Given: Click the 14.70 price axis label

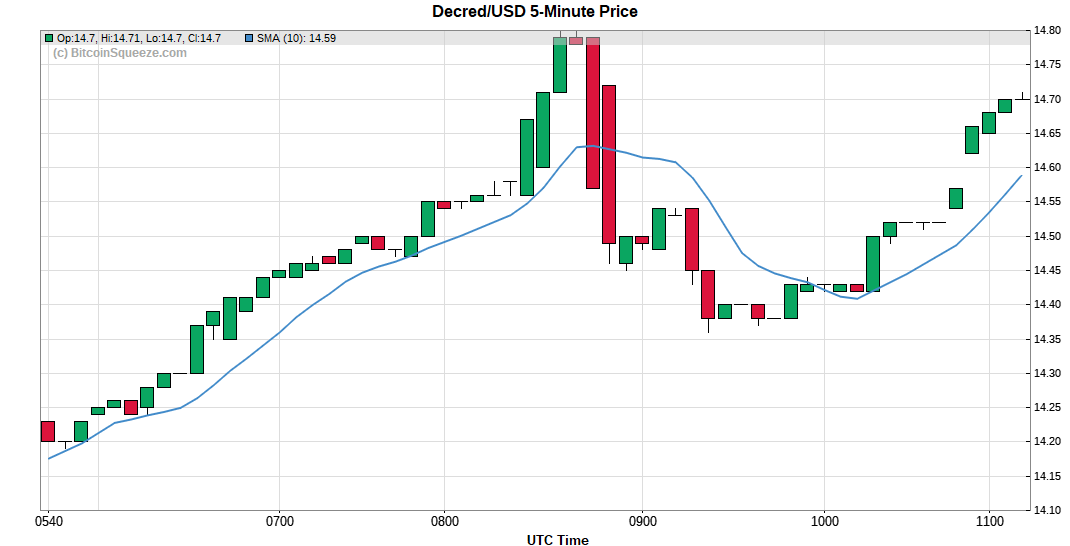Looking at the screenshot, I should tap(1047, 100).
